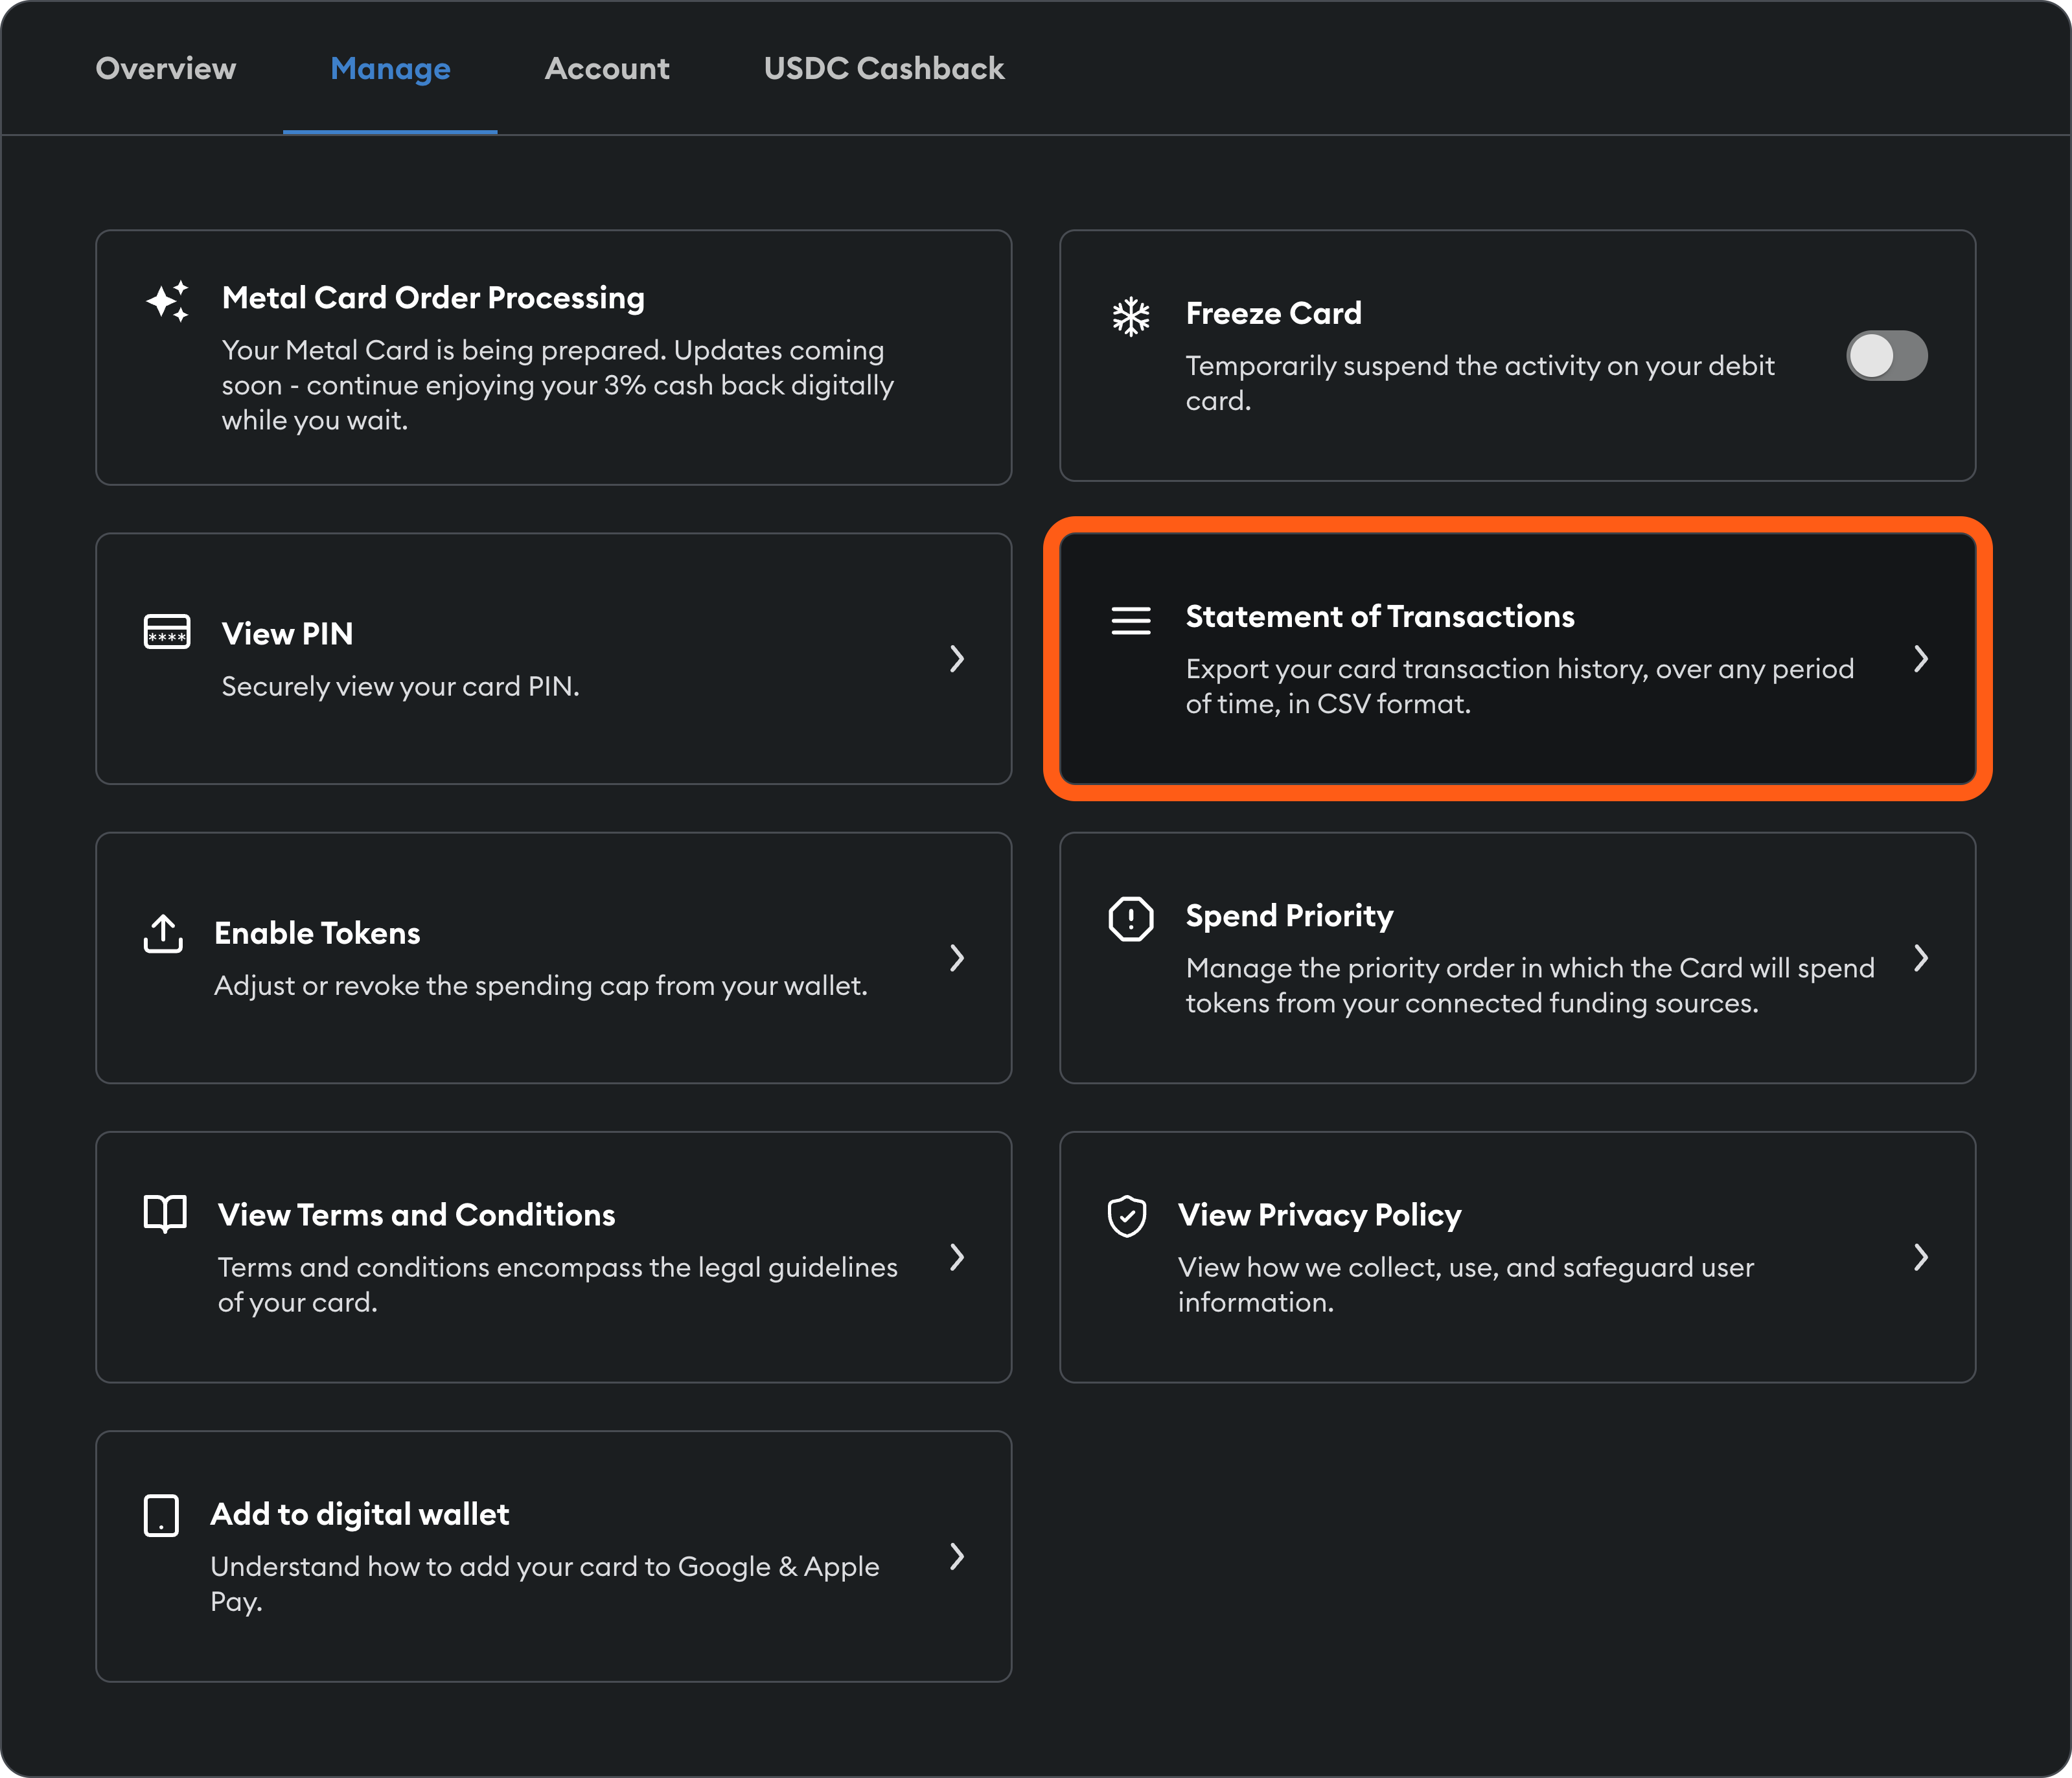This screenshot has height=1778, width=2072.
Task: Click the digital wallet phone icon
Action: (x=161, y=1516)
